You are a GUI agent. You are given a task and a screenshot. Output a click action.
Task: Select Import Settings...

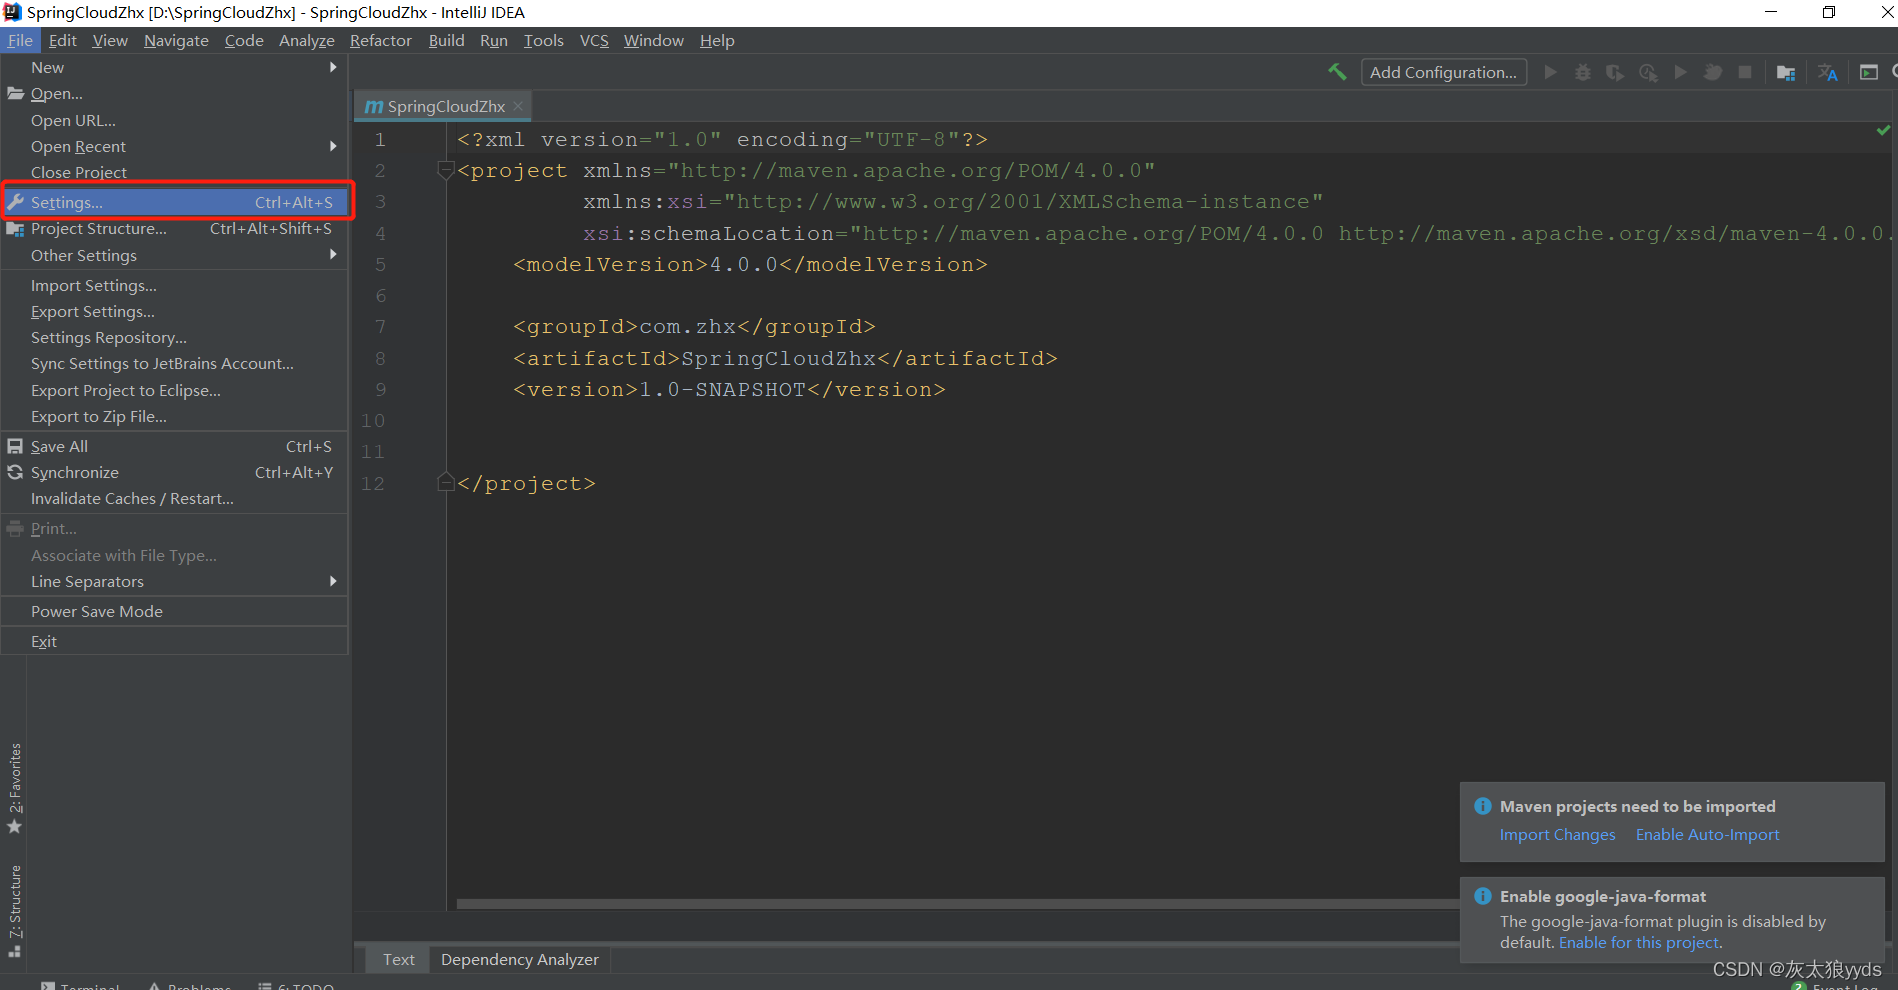tap(175, 285)
